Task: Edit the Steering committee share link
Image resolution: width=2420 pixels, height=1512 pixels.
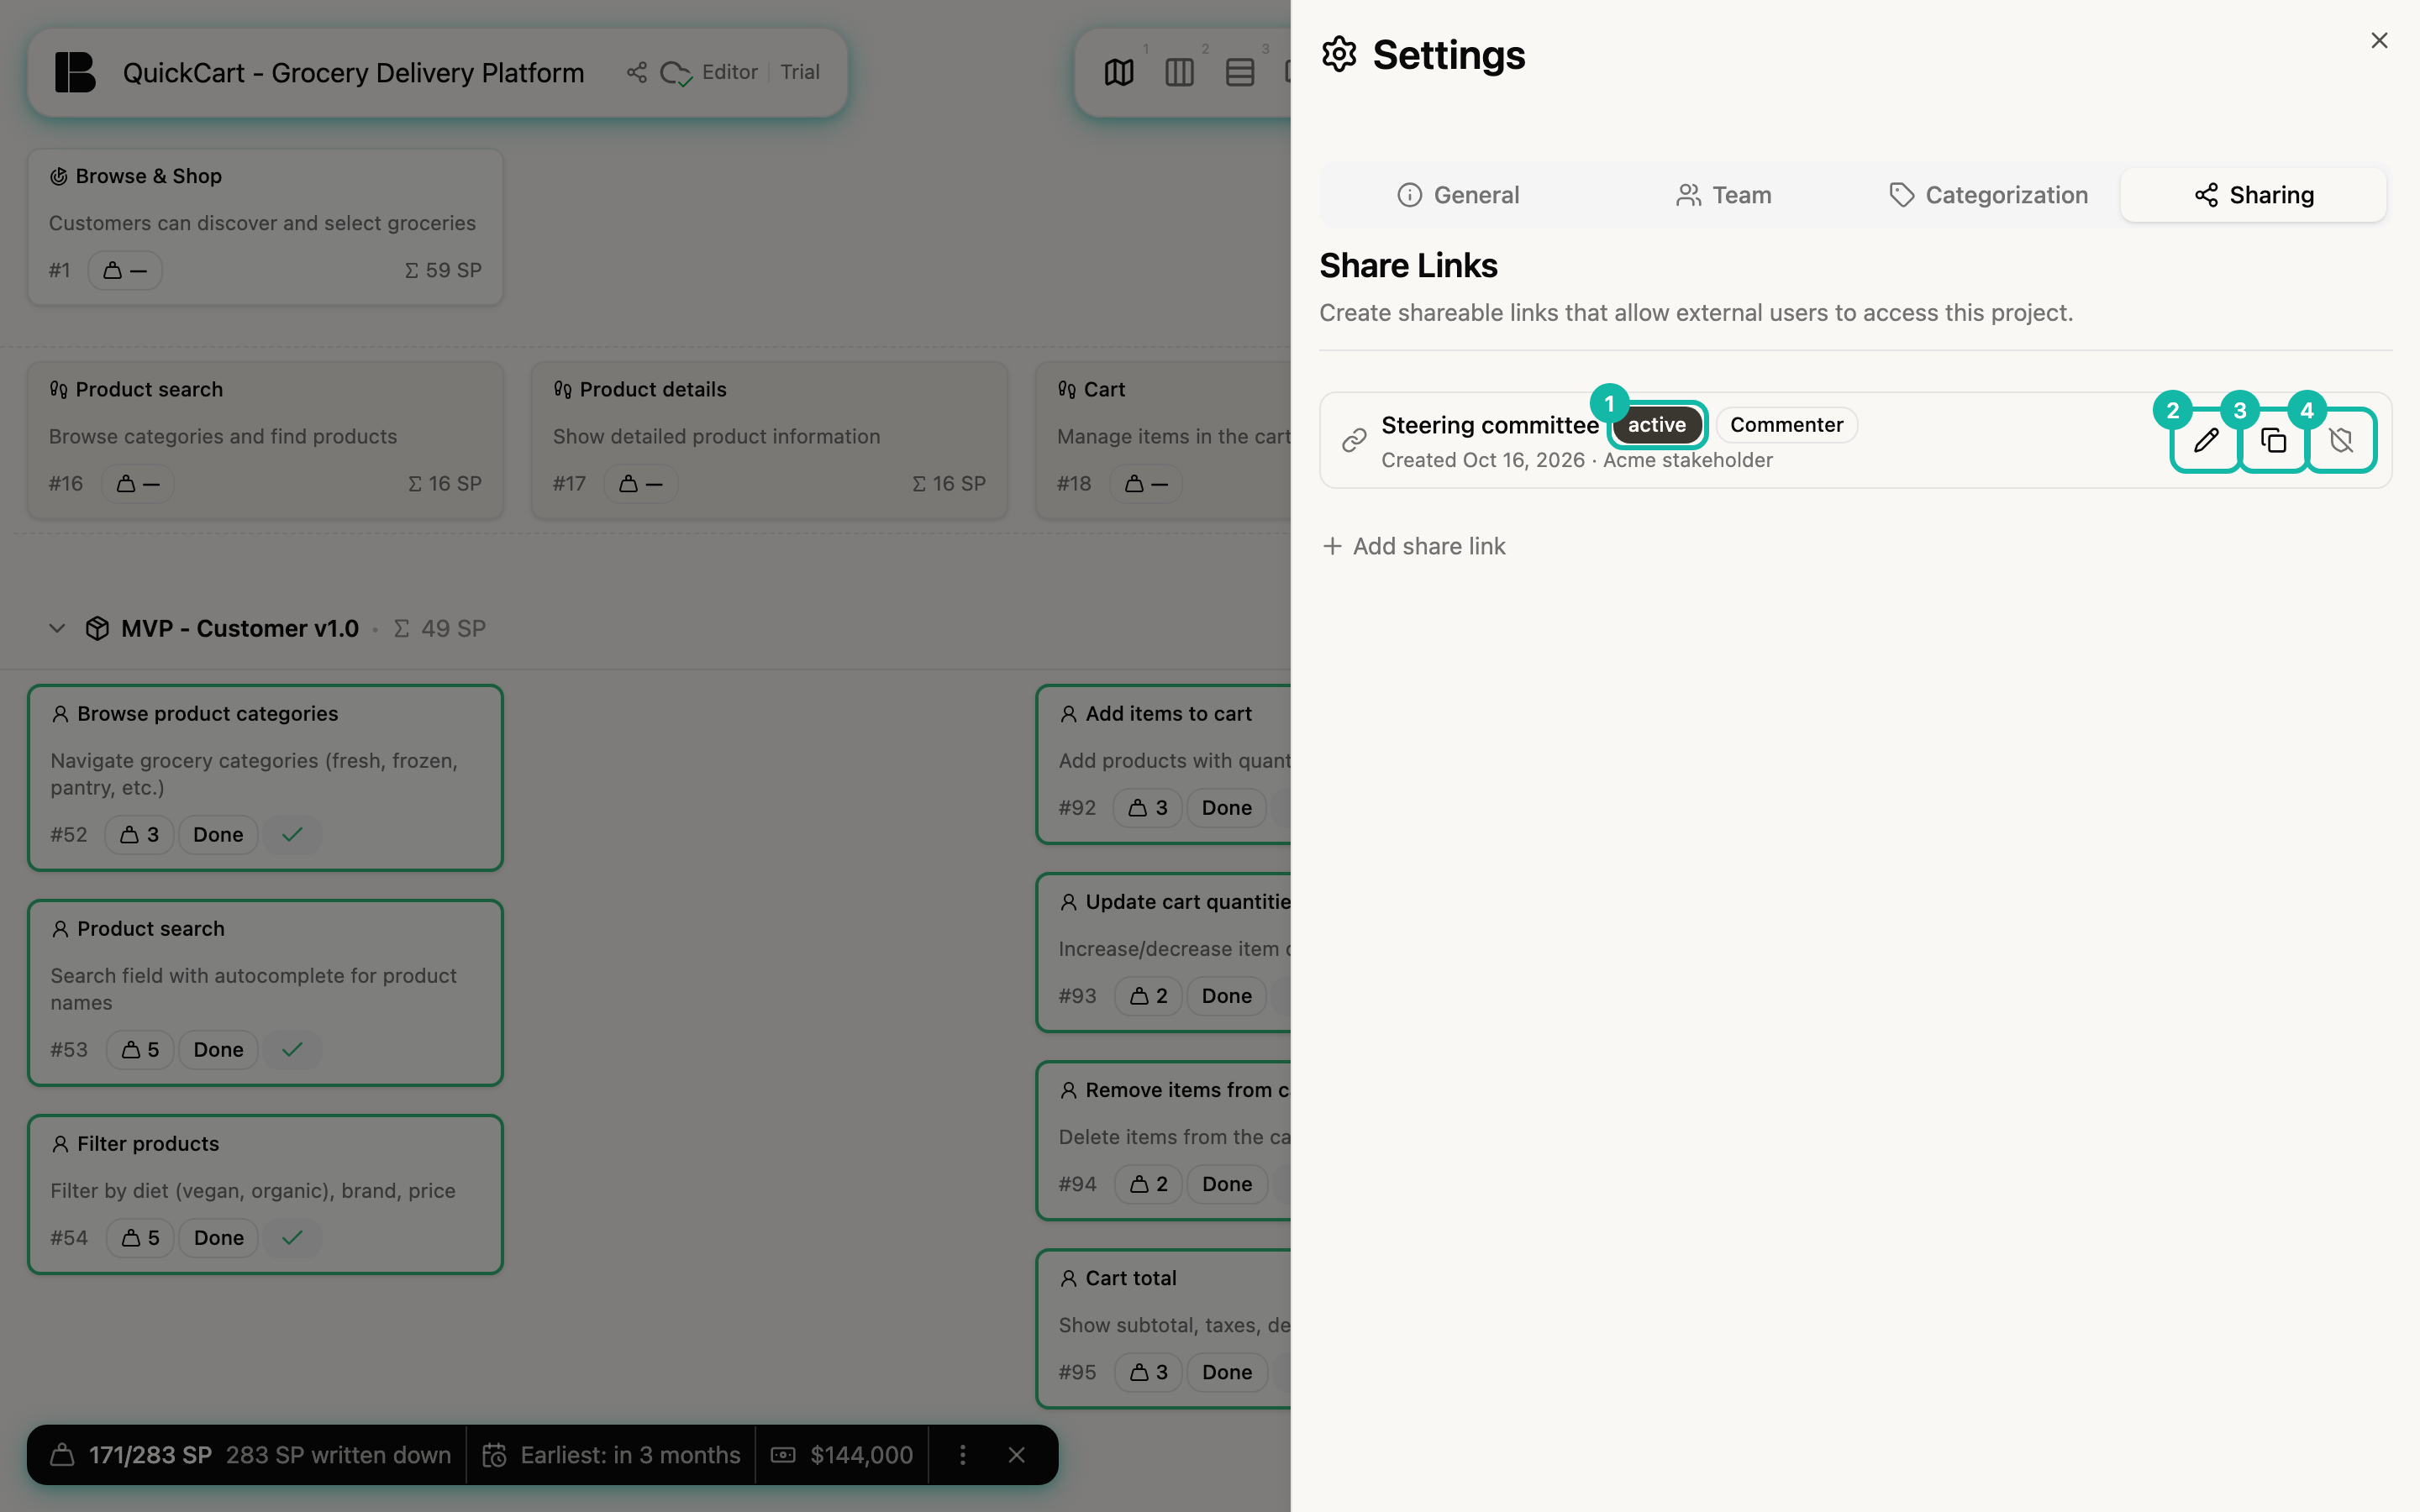Action: pyautogui.click(x=2206, y=440)
